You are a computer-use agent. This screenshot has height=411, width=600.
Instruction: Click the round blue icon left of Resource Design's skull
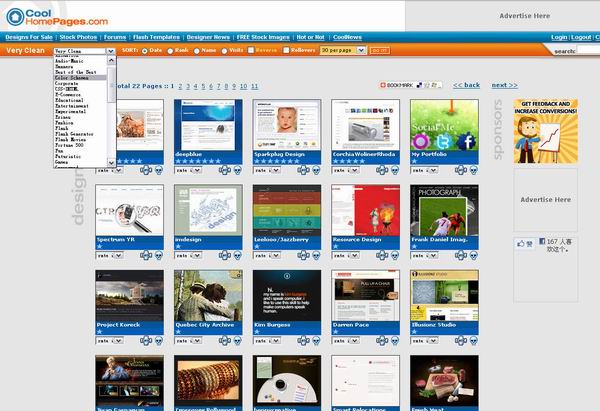[x=382, y=255]
